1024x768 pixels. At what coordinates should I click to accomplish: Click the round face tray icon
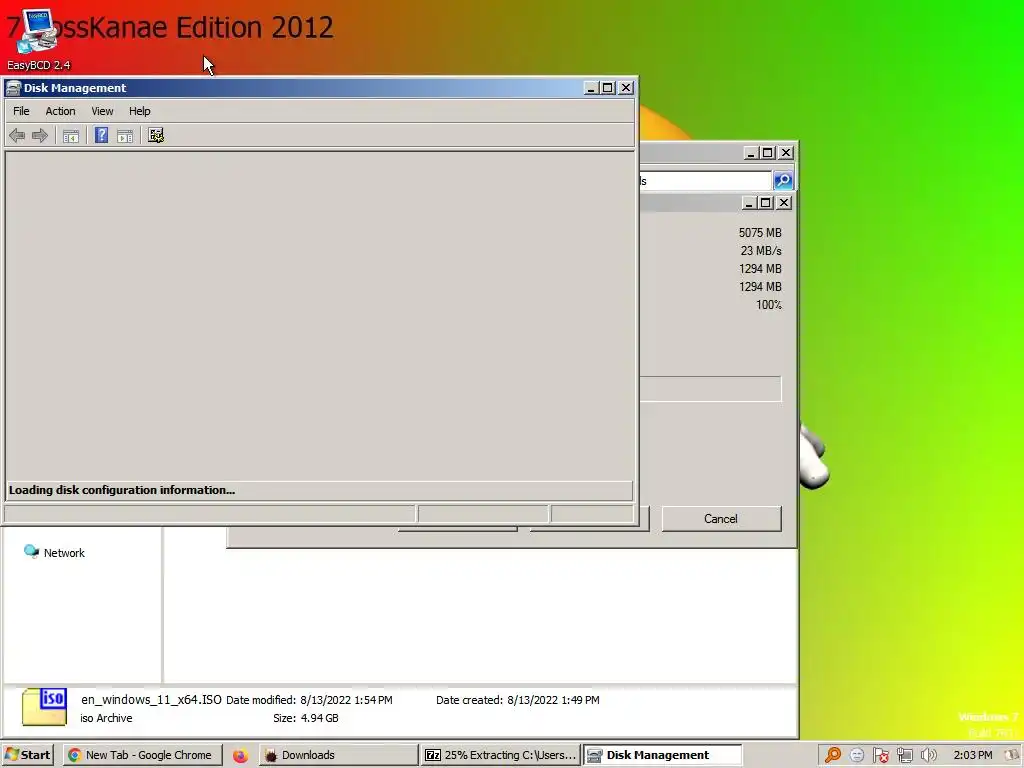click(857, 755)
